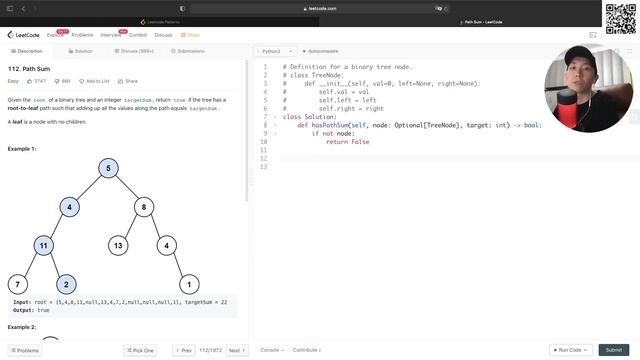This screenshot has width=640, height=360.
Task: Click the 'Example 2:' heading
Action: tap(22, 327)
